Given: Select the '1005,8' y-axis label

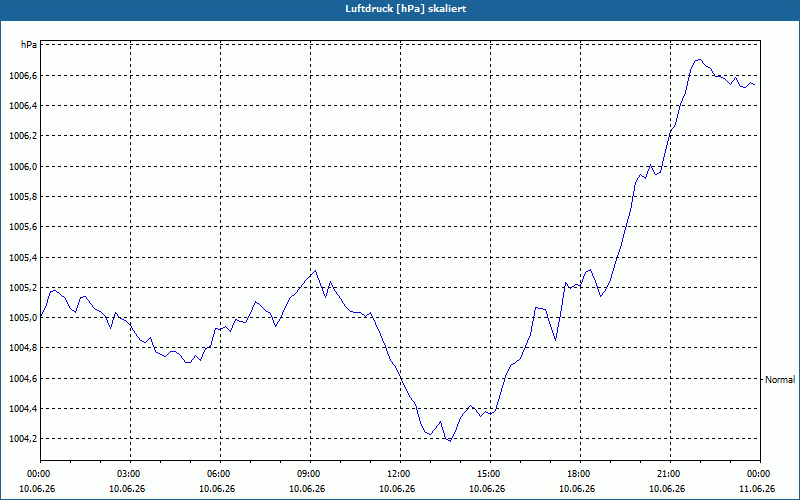Looking at the screenshot, I should [x=23, y=196].
